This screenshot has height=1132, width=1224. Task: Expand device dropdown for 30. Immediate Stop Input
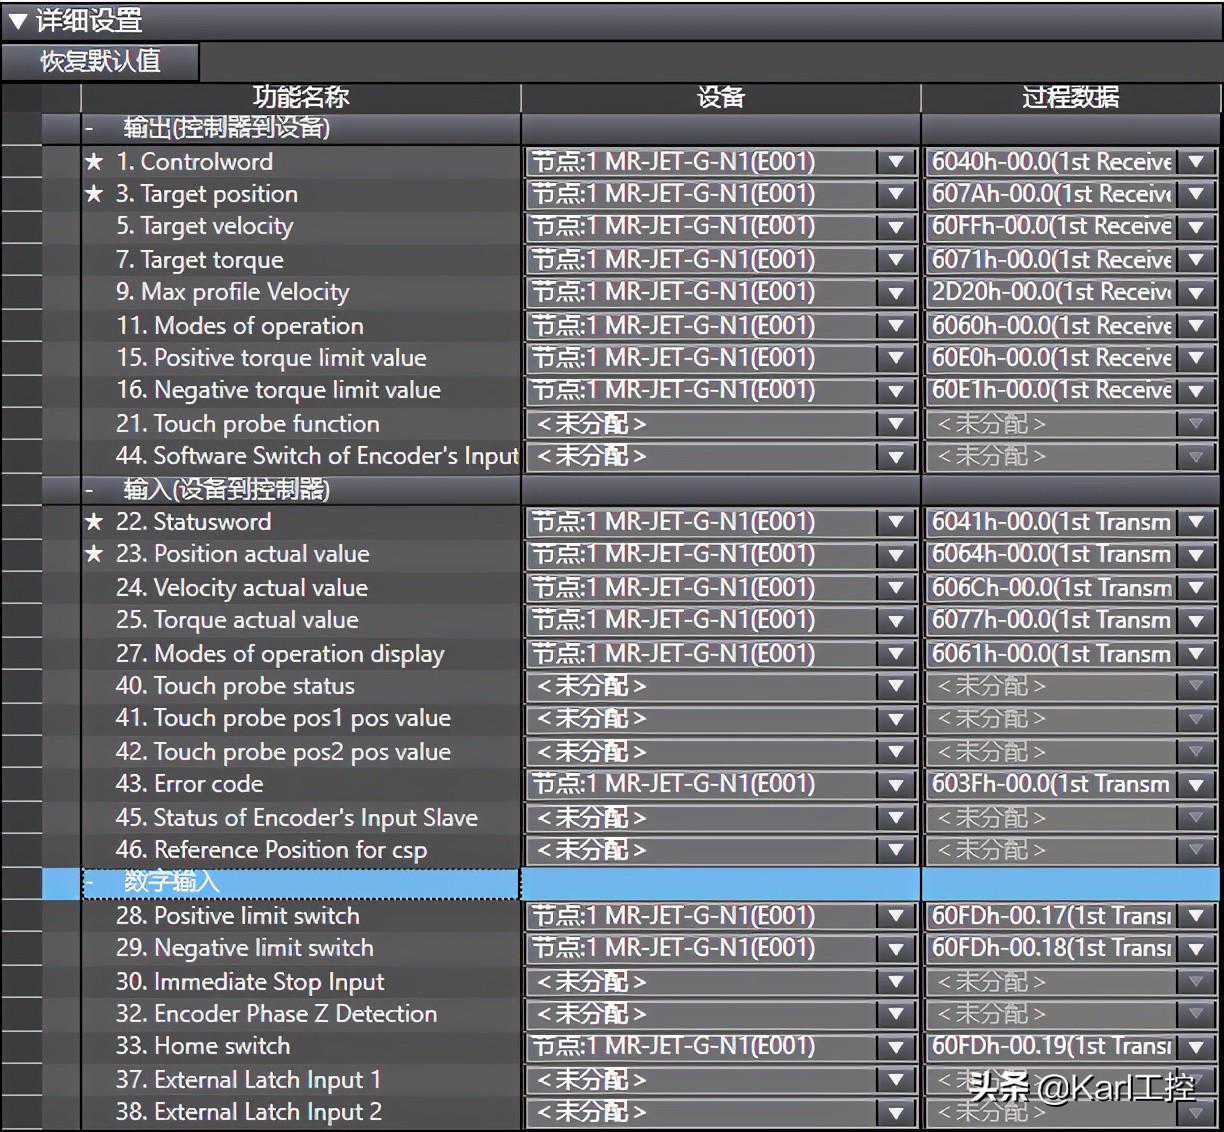pyautogui.click(x=896, y=982)
